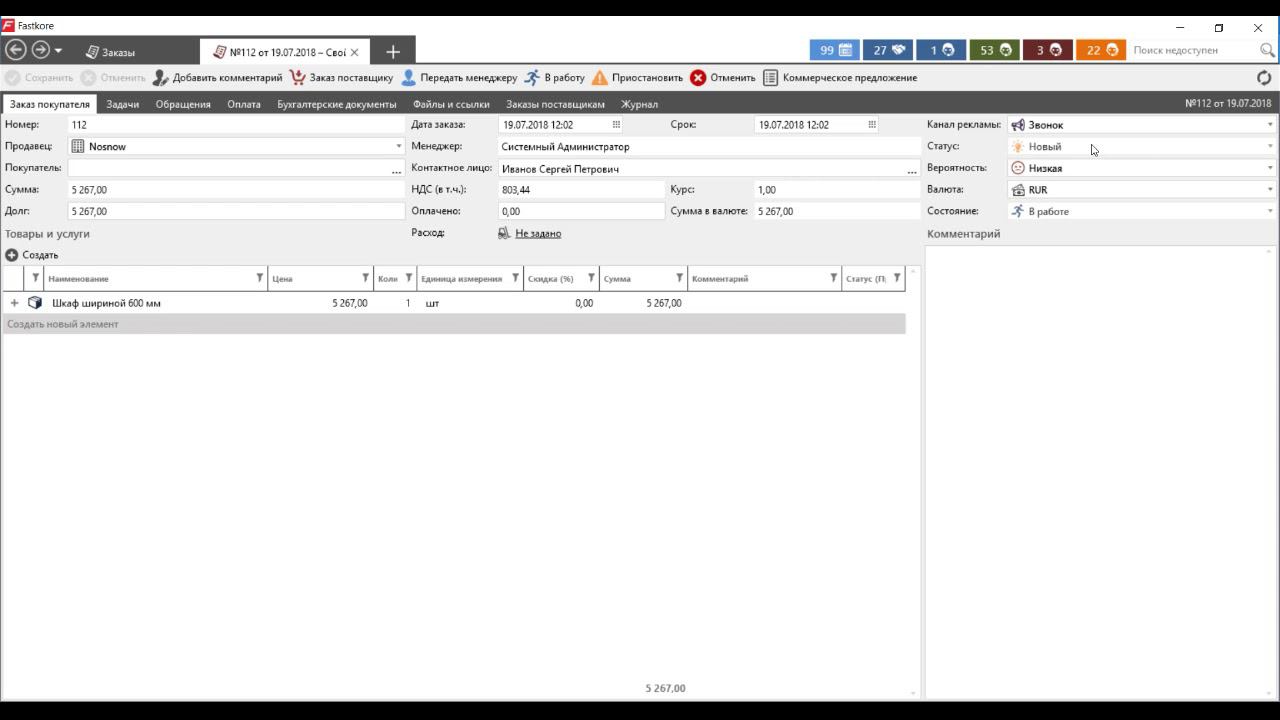This screenshot has height=720, width=1280.
Task: Open a new tab with plus button
Action: click(x=393, y=52)
